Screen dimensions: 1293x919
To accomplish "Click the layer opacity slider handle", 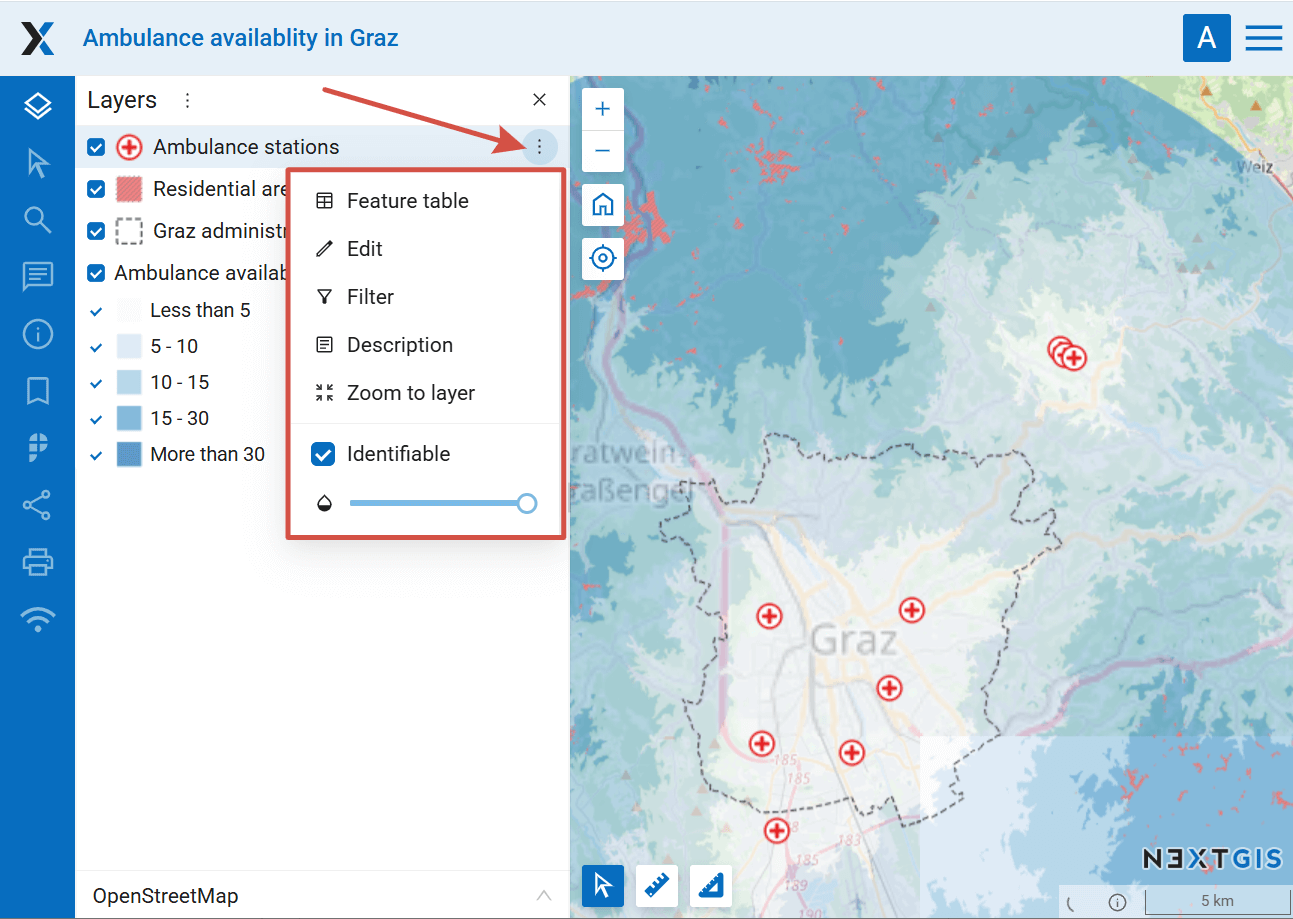I will [527, 504].
